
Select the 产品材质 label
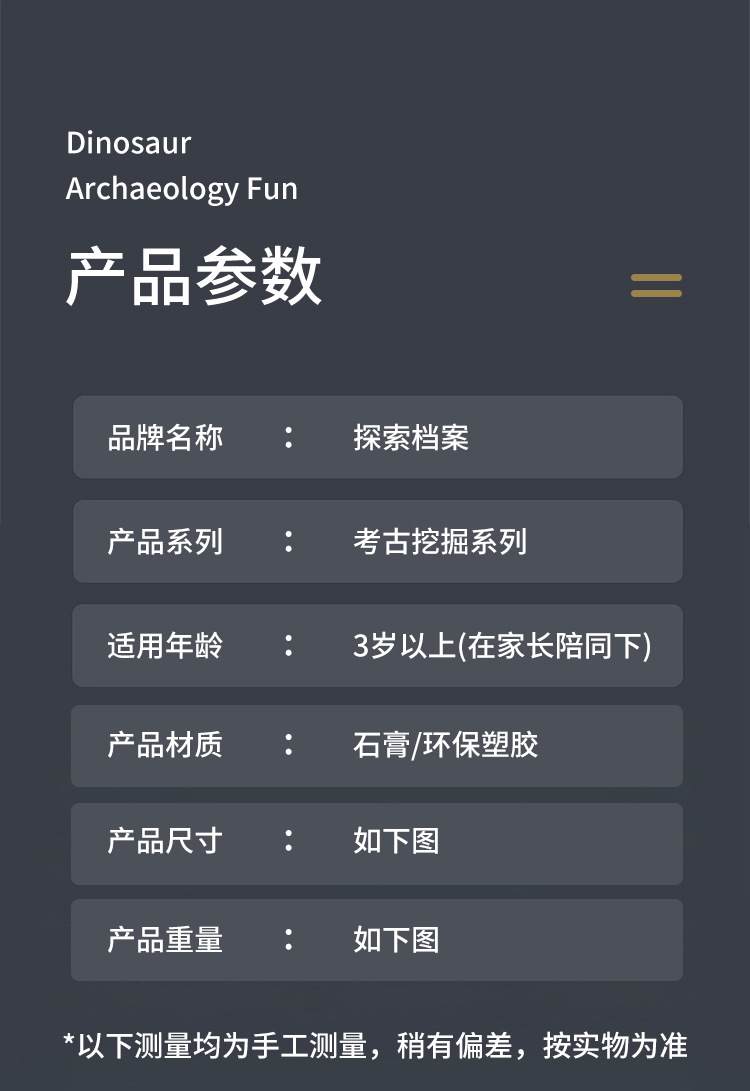click(x=165, y=745)
